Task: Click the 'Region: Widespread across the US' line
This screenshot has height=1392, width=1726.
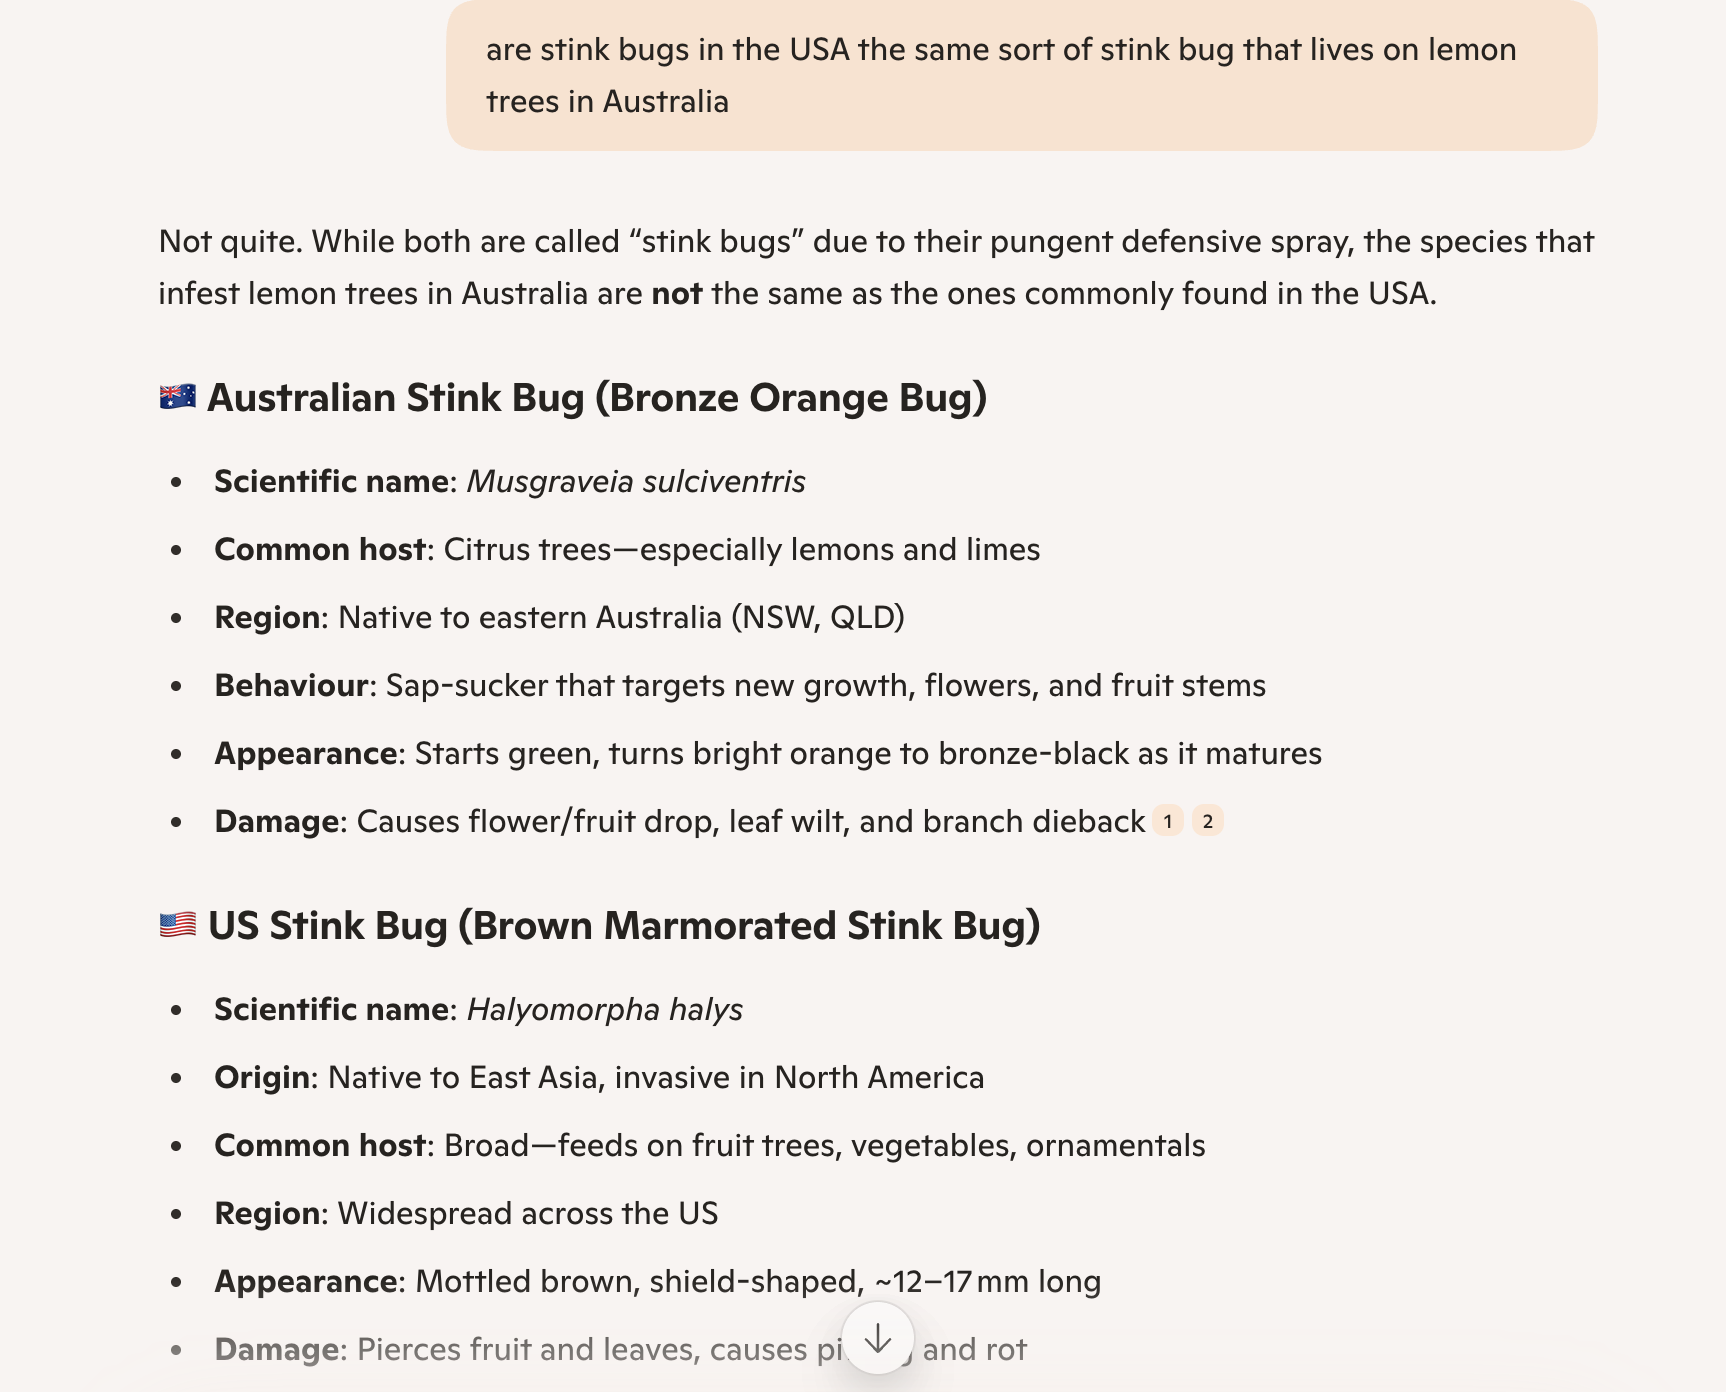Action: pos(466,1214)
